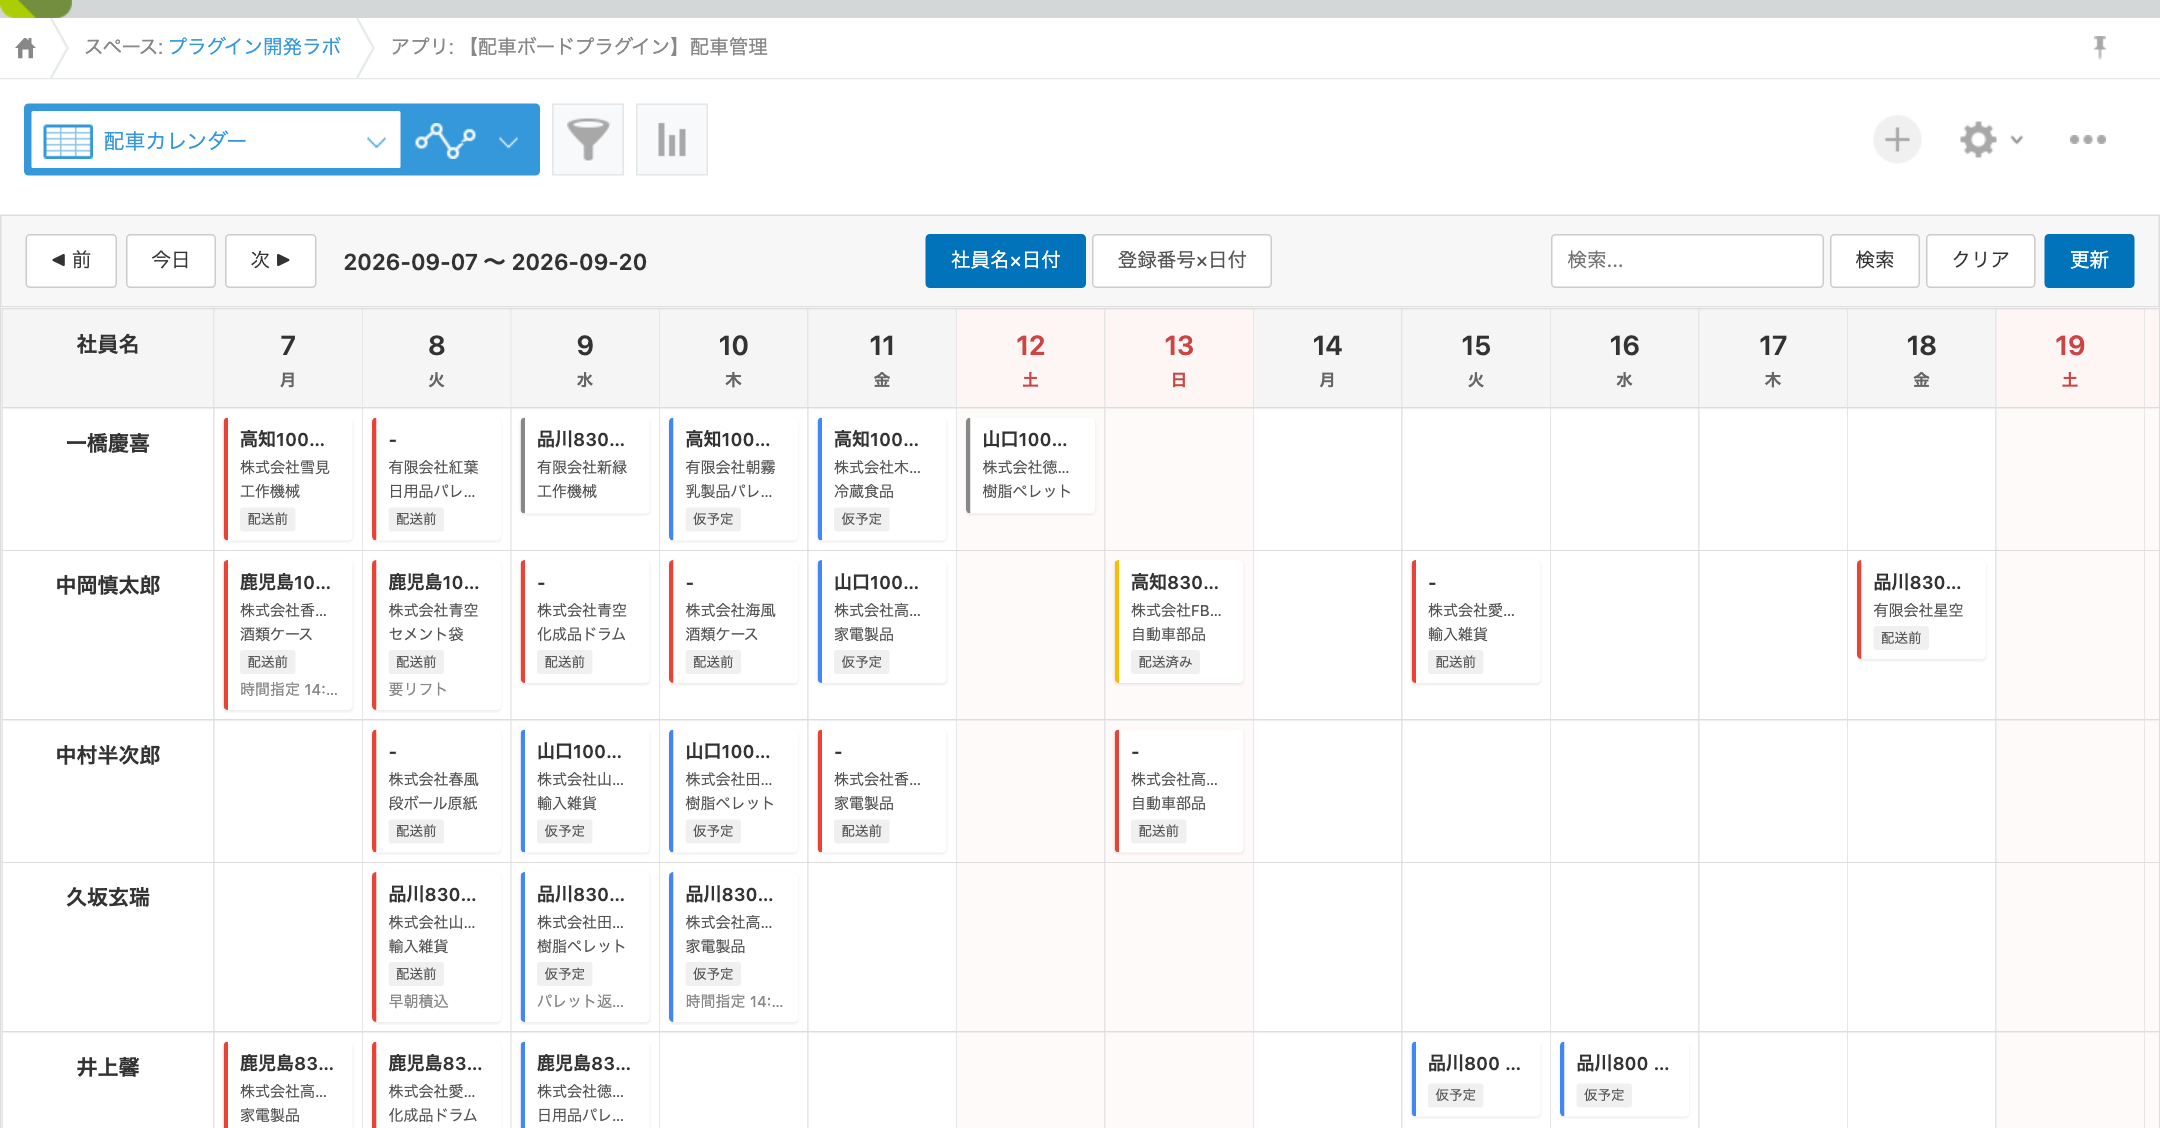Open the three-dot options menu
Image resolution: width=2160 pixels, height=1128 pixels.
[x=2088, y=140]
